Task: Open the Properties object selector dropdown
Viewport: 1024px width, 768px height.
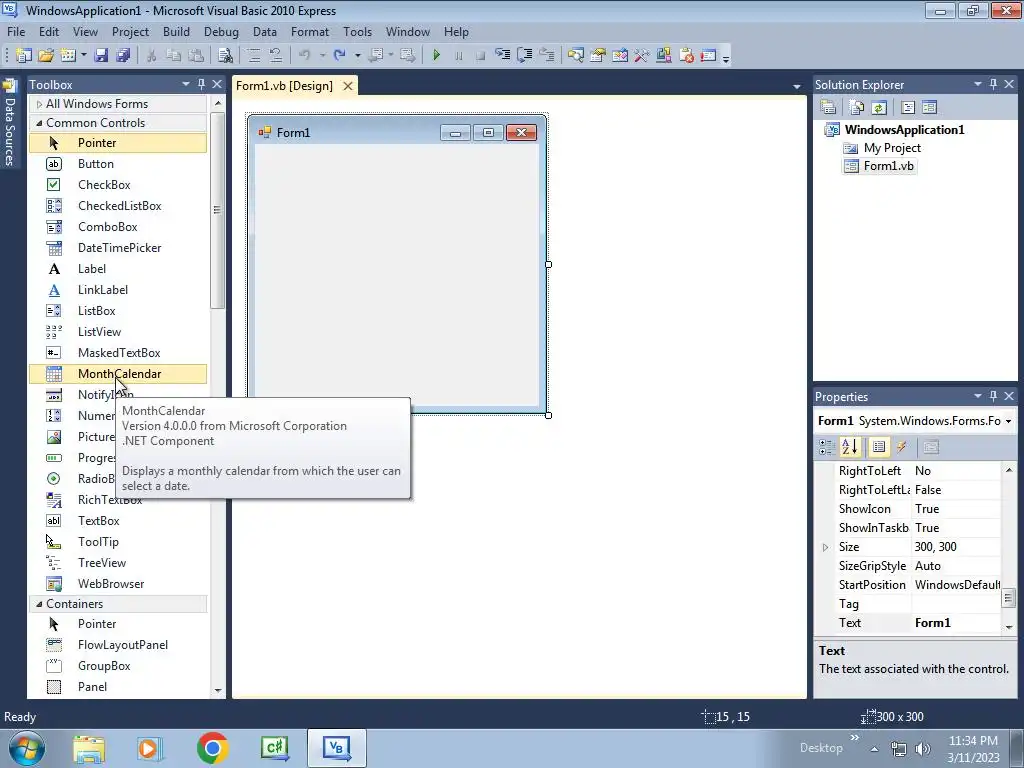Action: [1008, 421]
